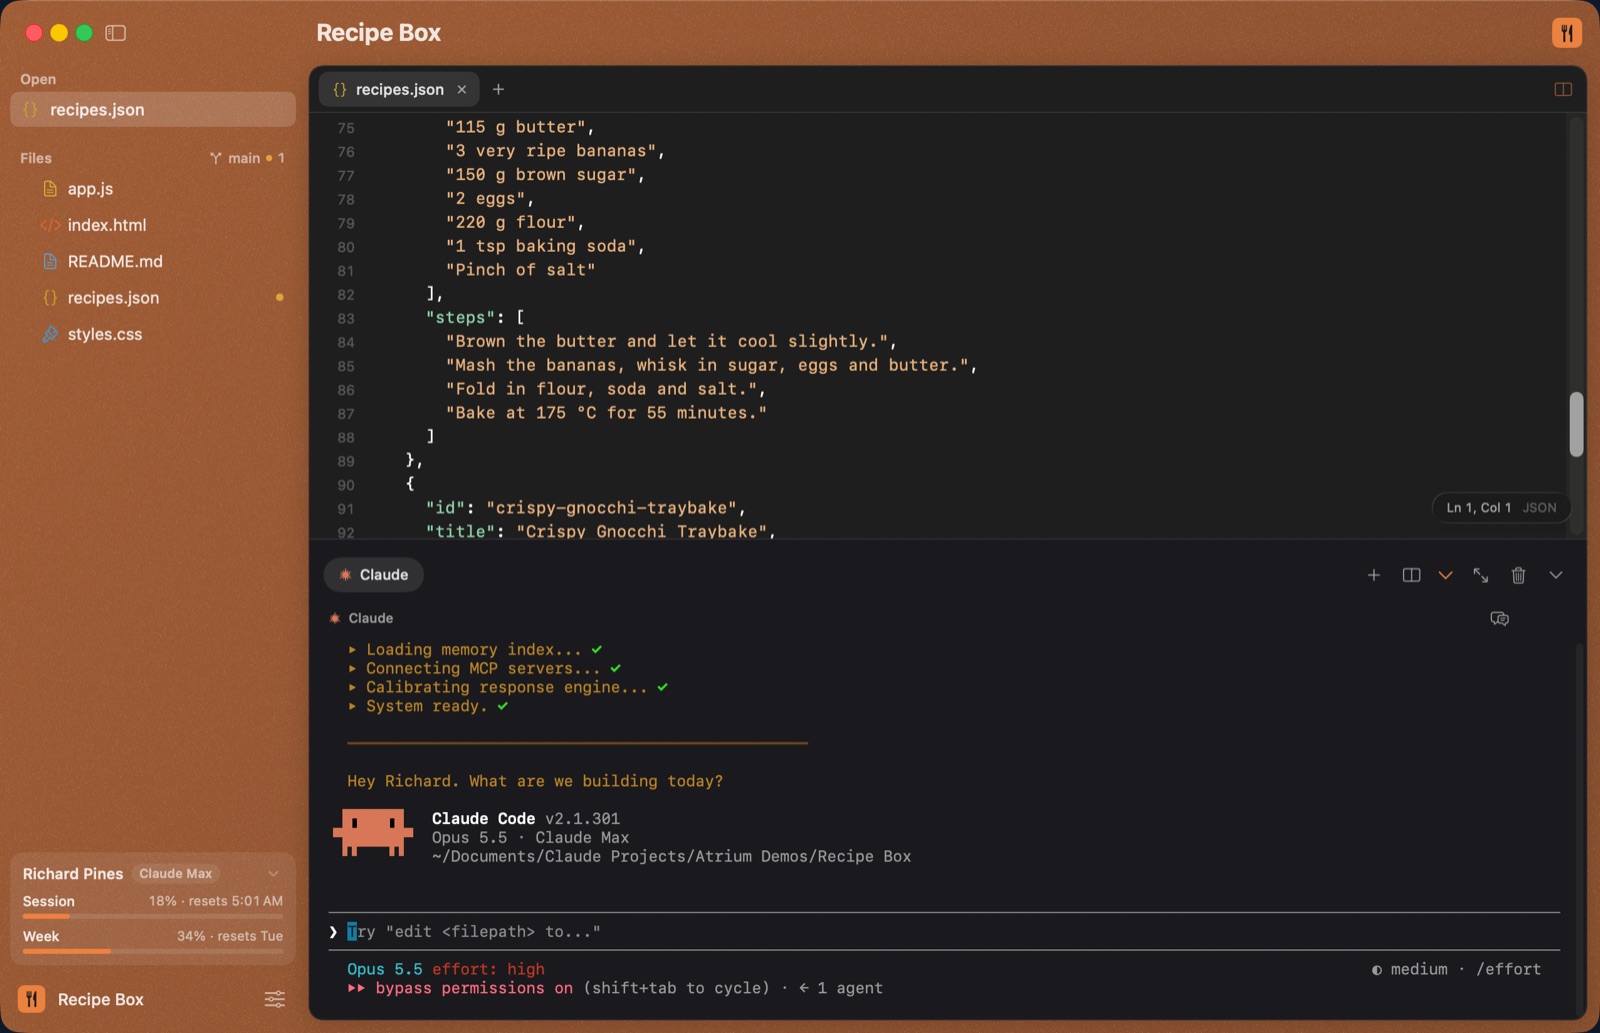Click the chat bubbles icon in Claude panel

pyautogui.click(x=1499, y=619)
